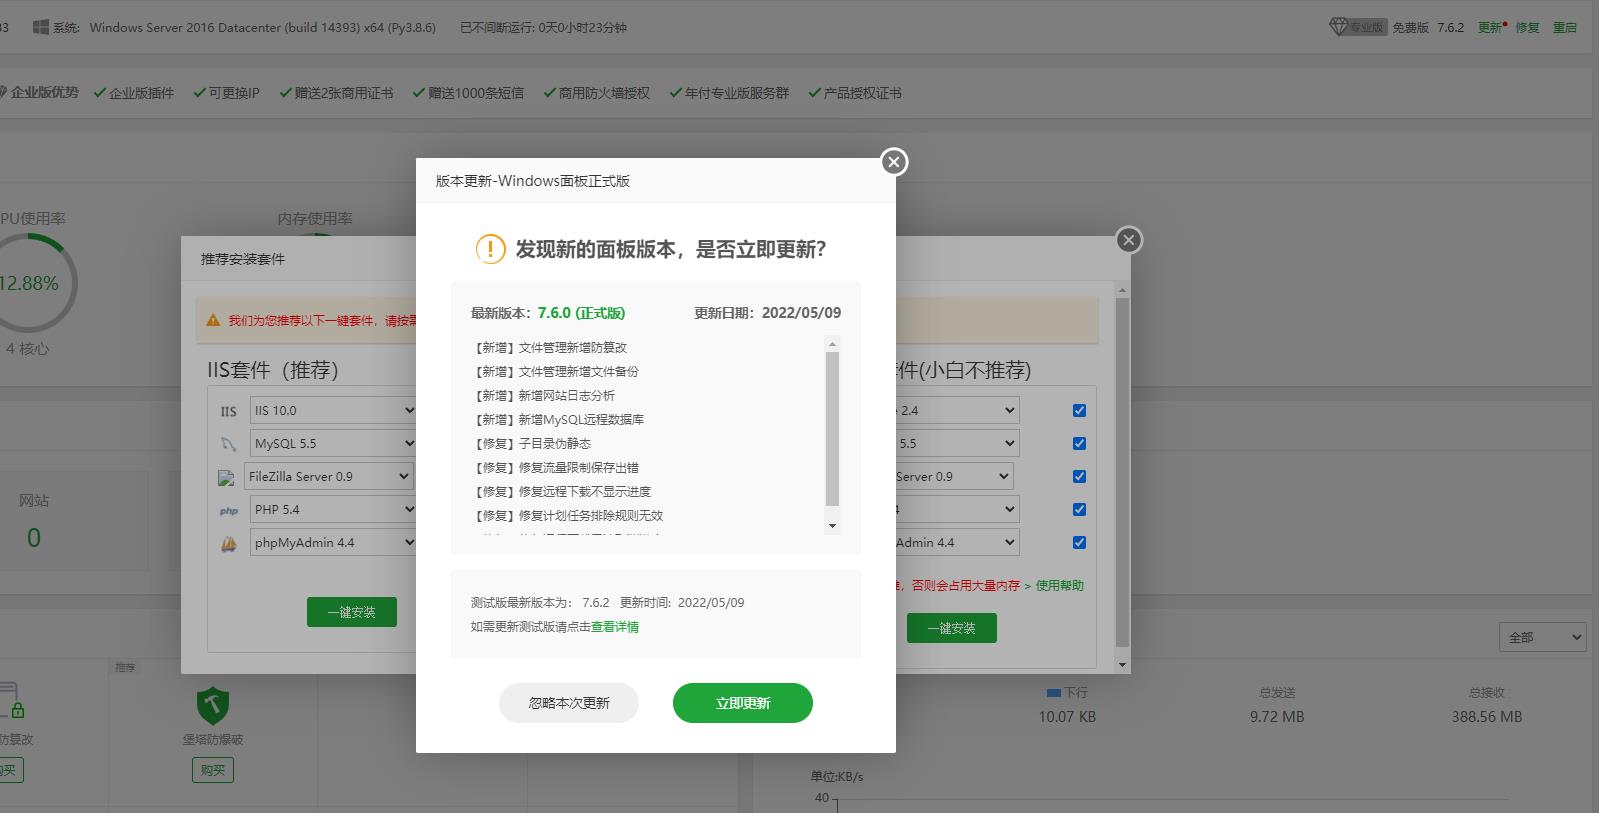Uncheck the checkbox in the right 5.5 row
This screenshot has height=813, width=1599.
tap(1079, 444)
